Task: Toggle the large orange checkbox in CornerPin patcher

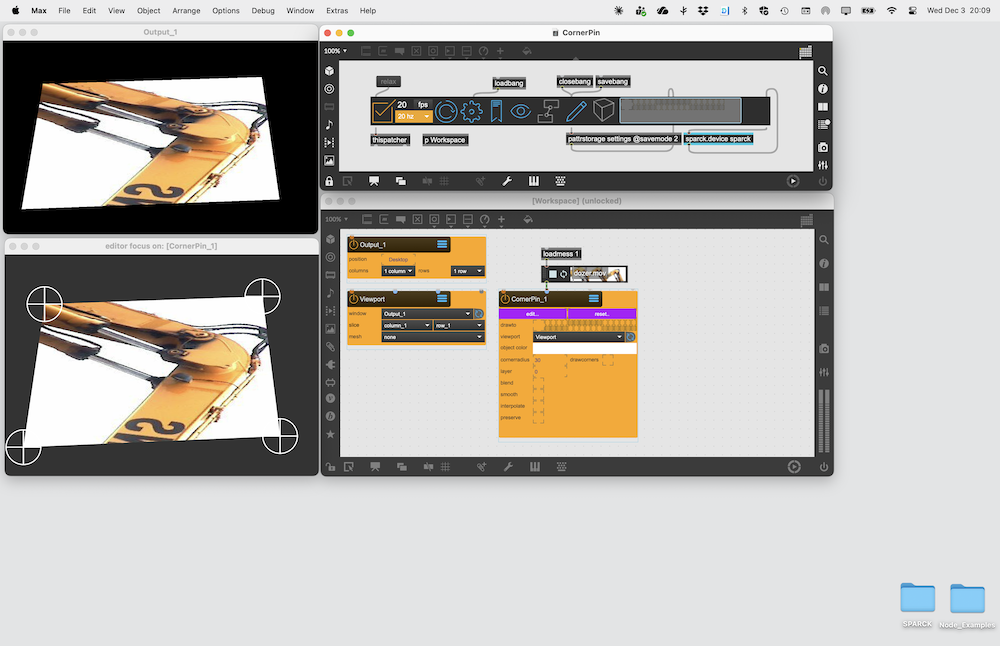Action: [x=382, y=111]
